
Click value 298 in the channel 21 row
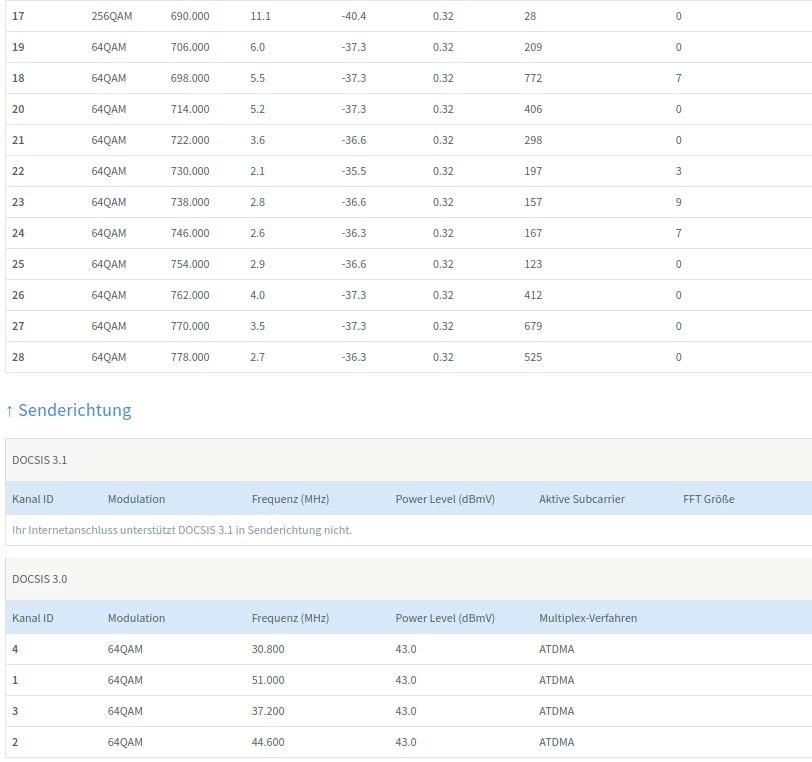[x=533, y=140]
